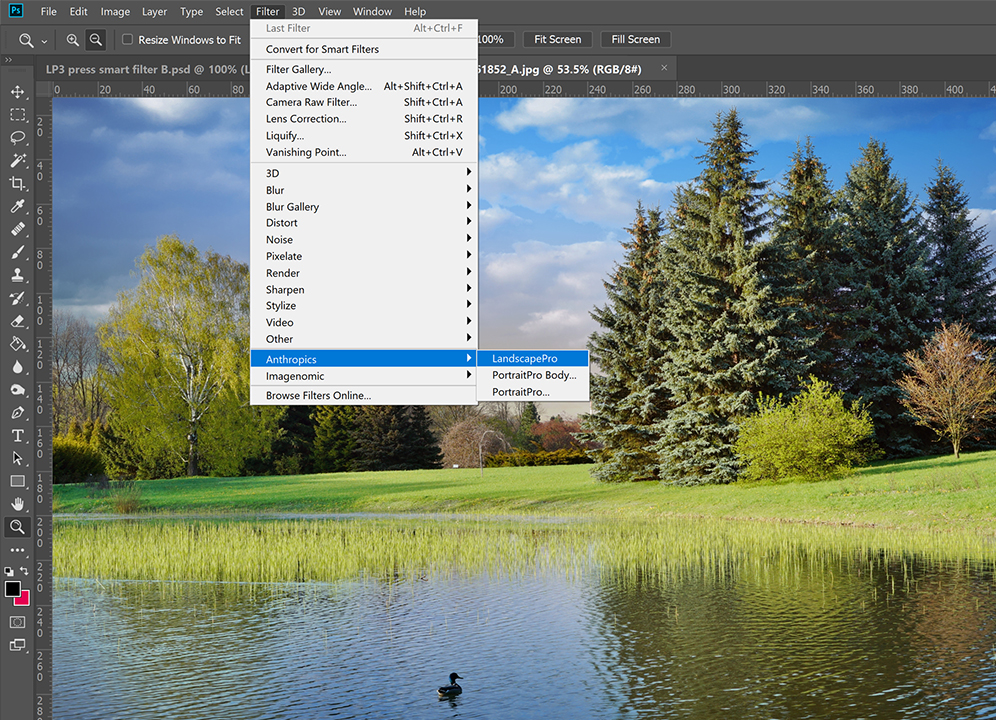Choose the Eraser tool
This screenshot has height=720, width=996.
(x=16, y=319)
